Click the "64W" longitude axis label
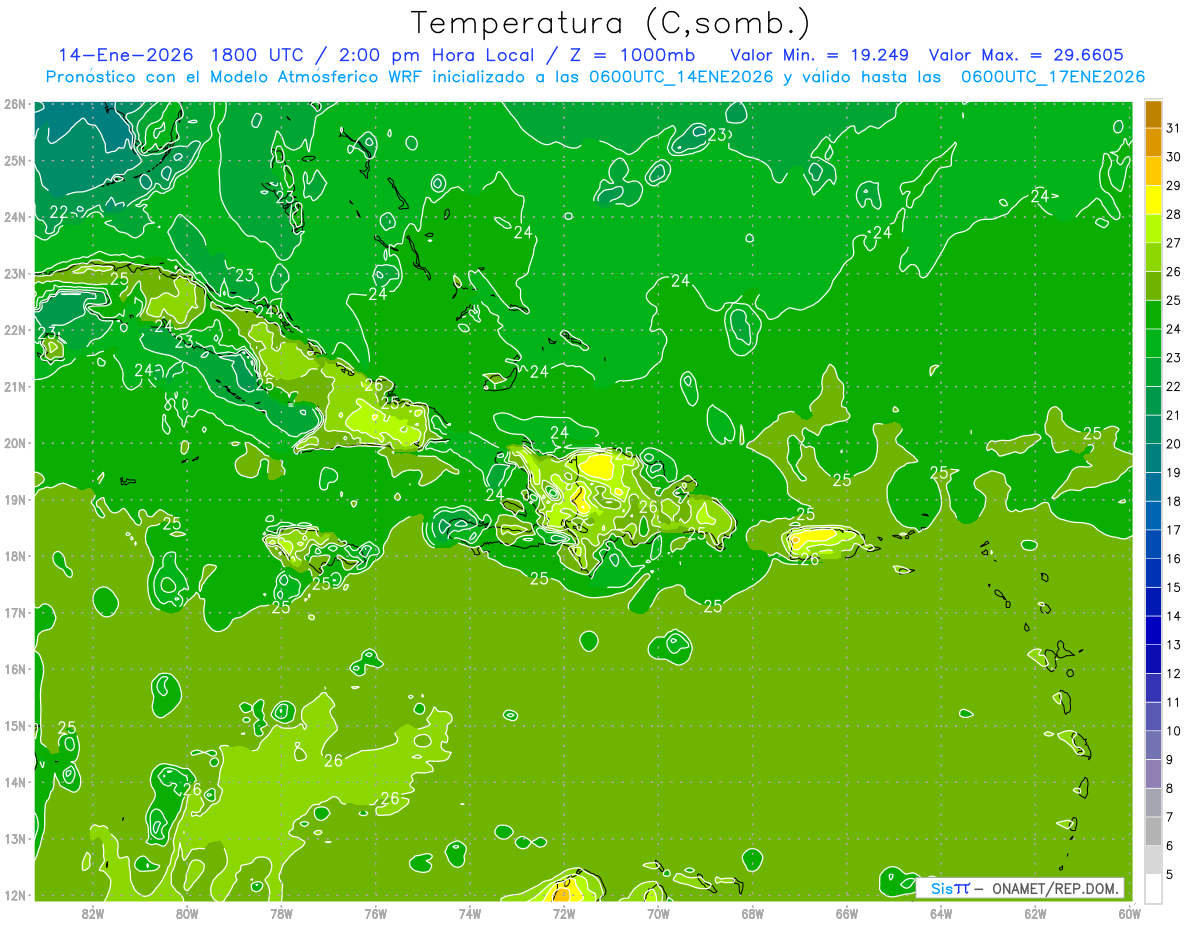 coord(941,913)
